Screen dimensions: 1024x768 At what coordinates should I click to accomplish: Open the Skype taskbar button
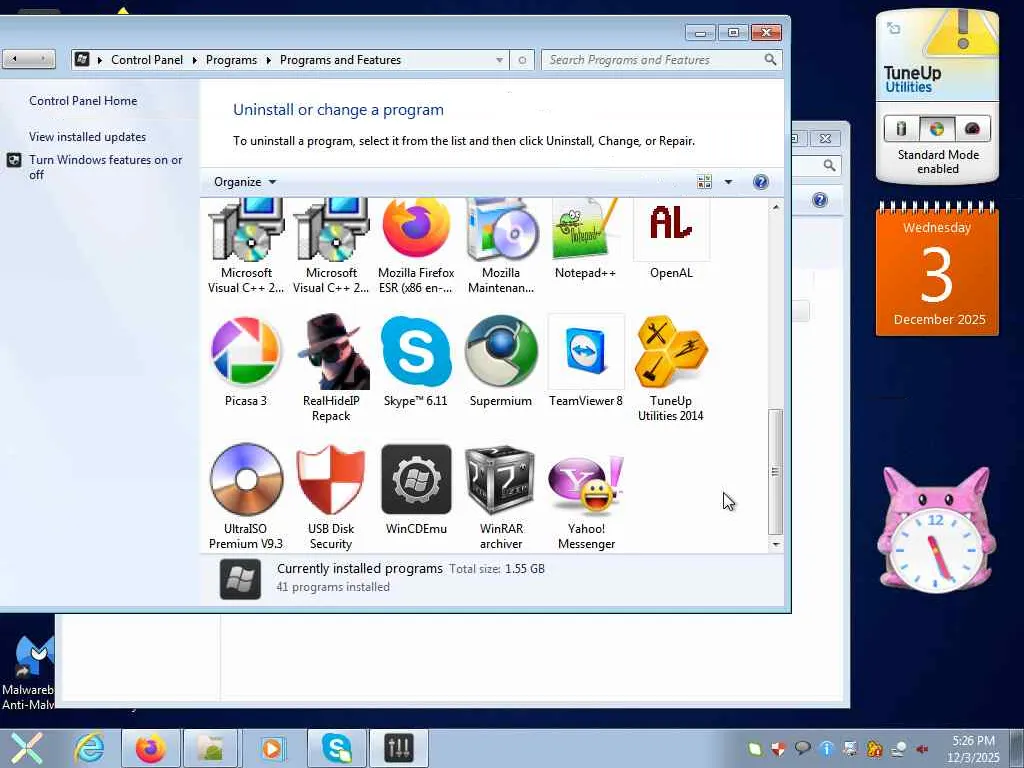point(336,748)
